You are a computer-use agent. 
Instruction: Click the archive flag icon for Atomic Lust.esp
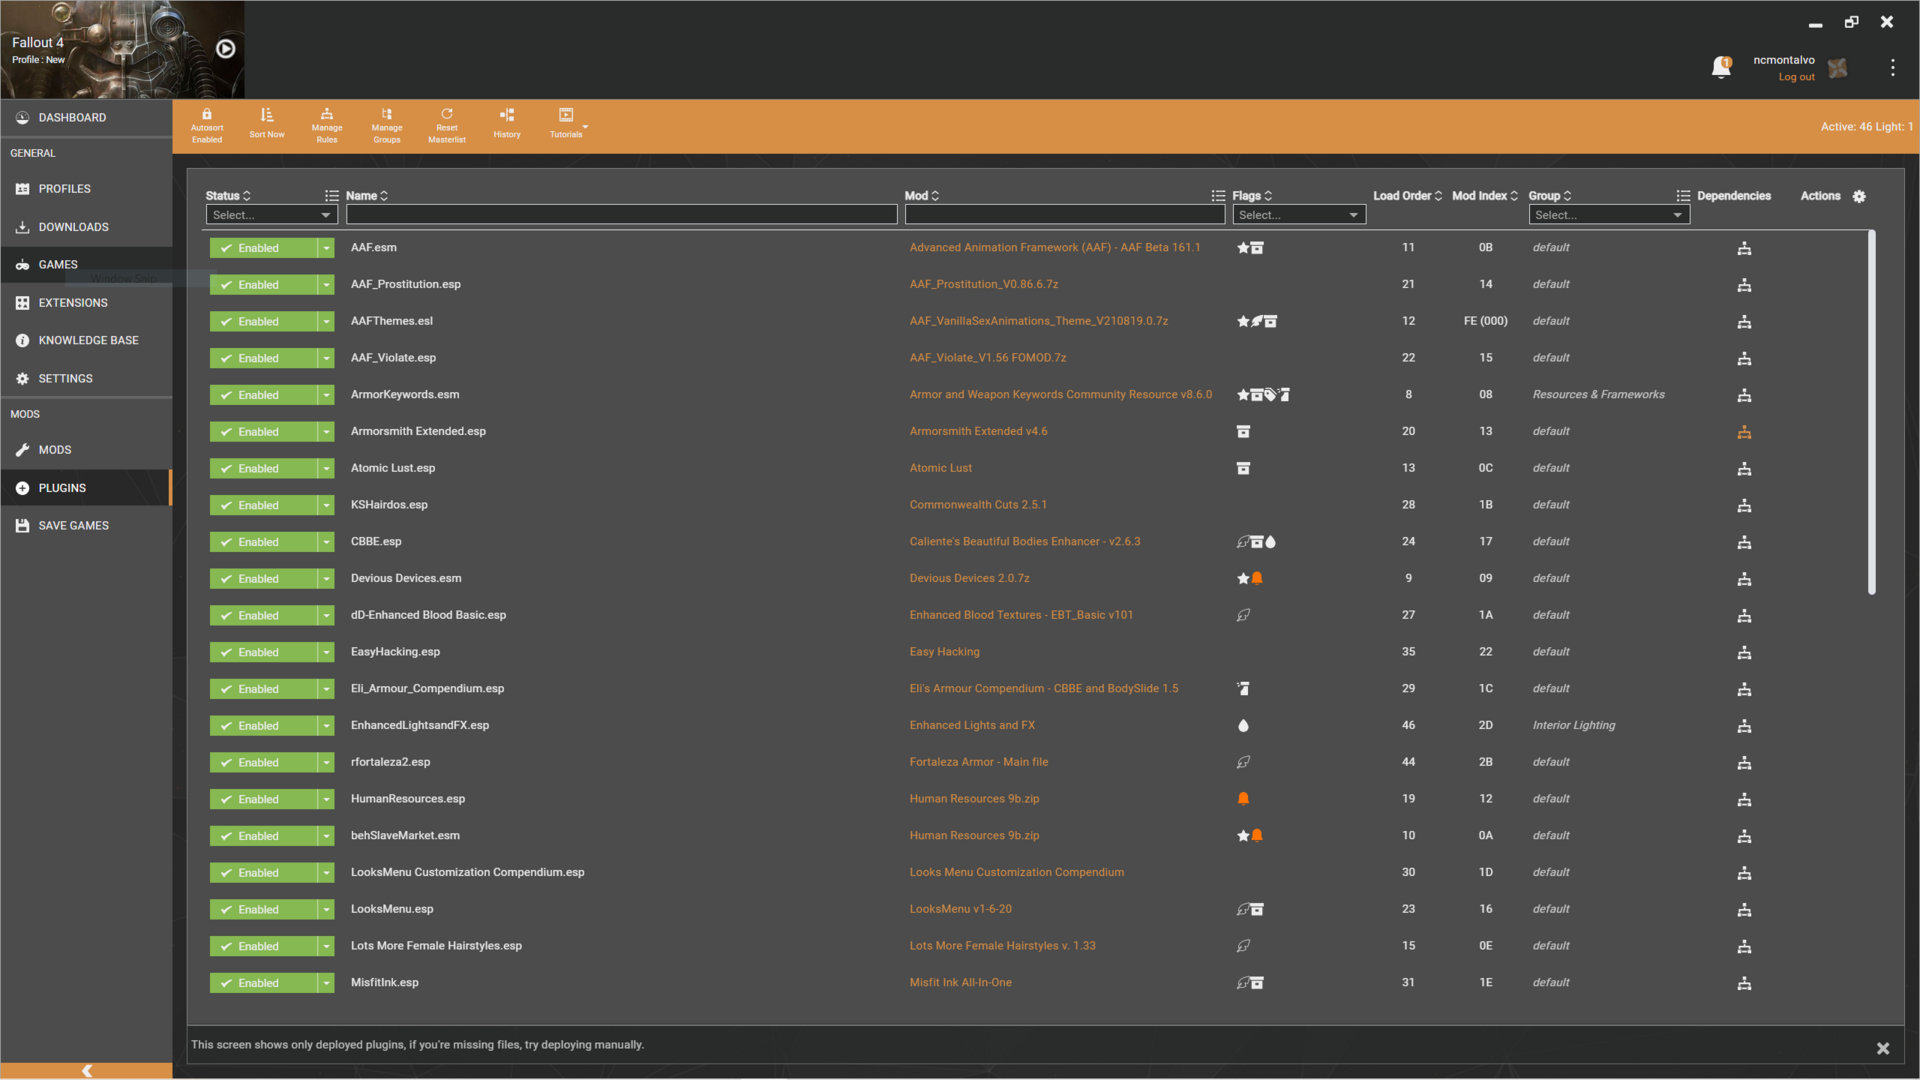pos(1243,468)
